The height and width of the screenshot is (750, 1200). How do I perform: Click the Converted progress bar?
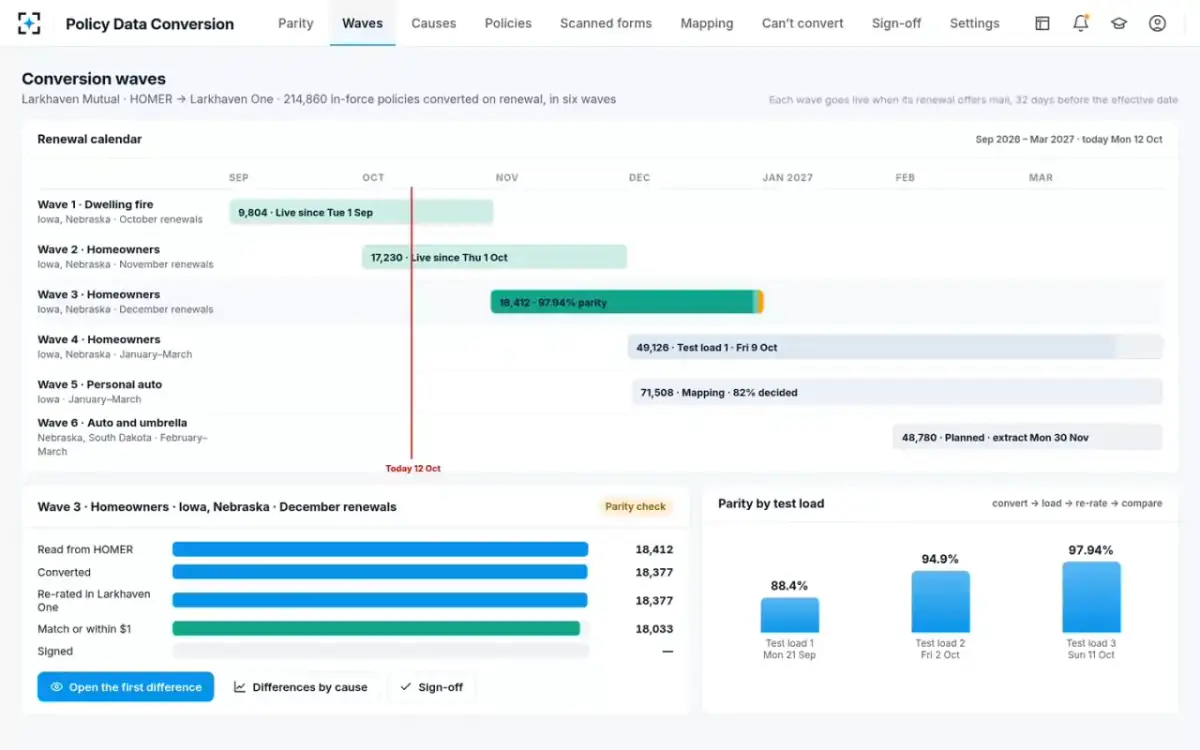[x=380, y=572]
